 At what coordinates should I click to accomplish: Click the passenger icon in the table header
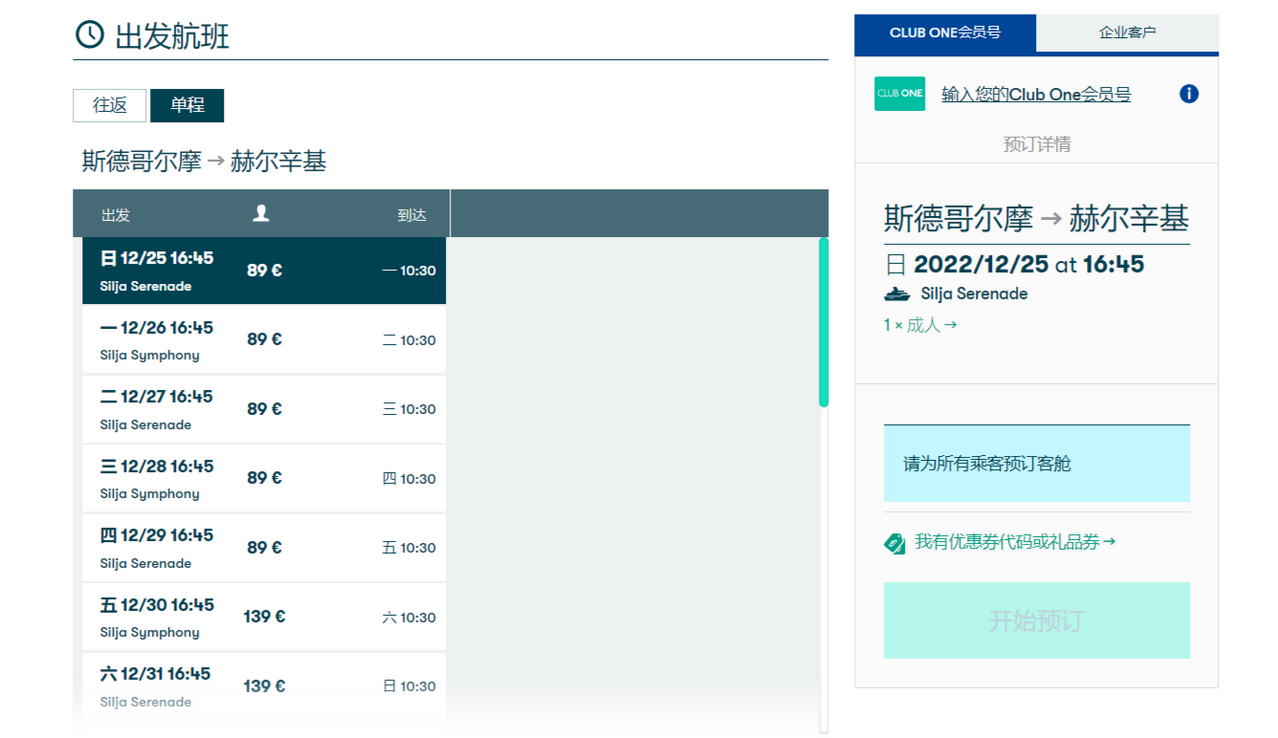click(x=261, y=213)
